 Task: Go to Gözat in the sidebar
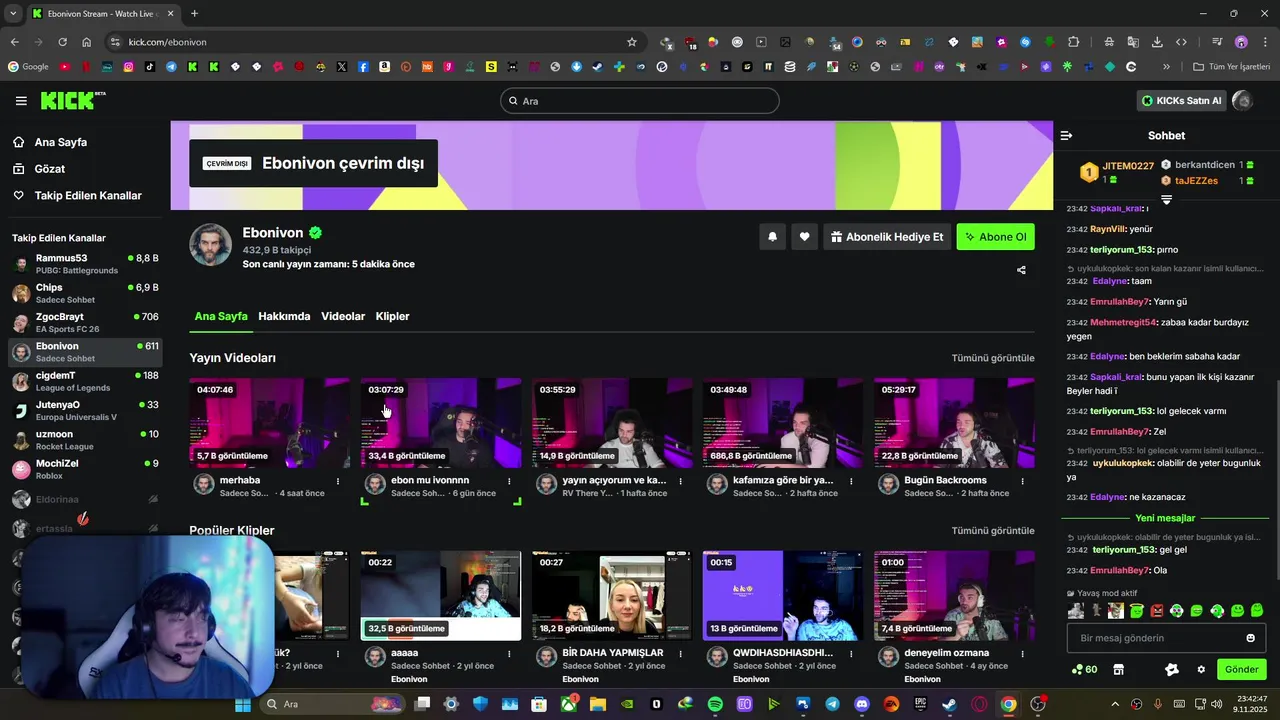[50, 169]
